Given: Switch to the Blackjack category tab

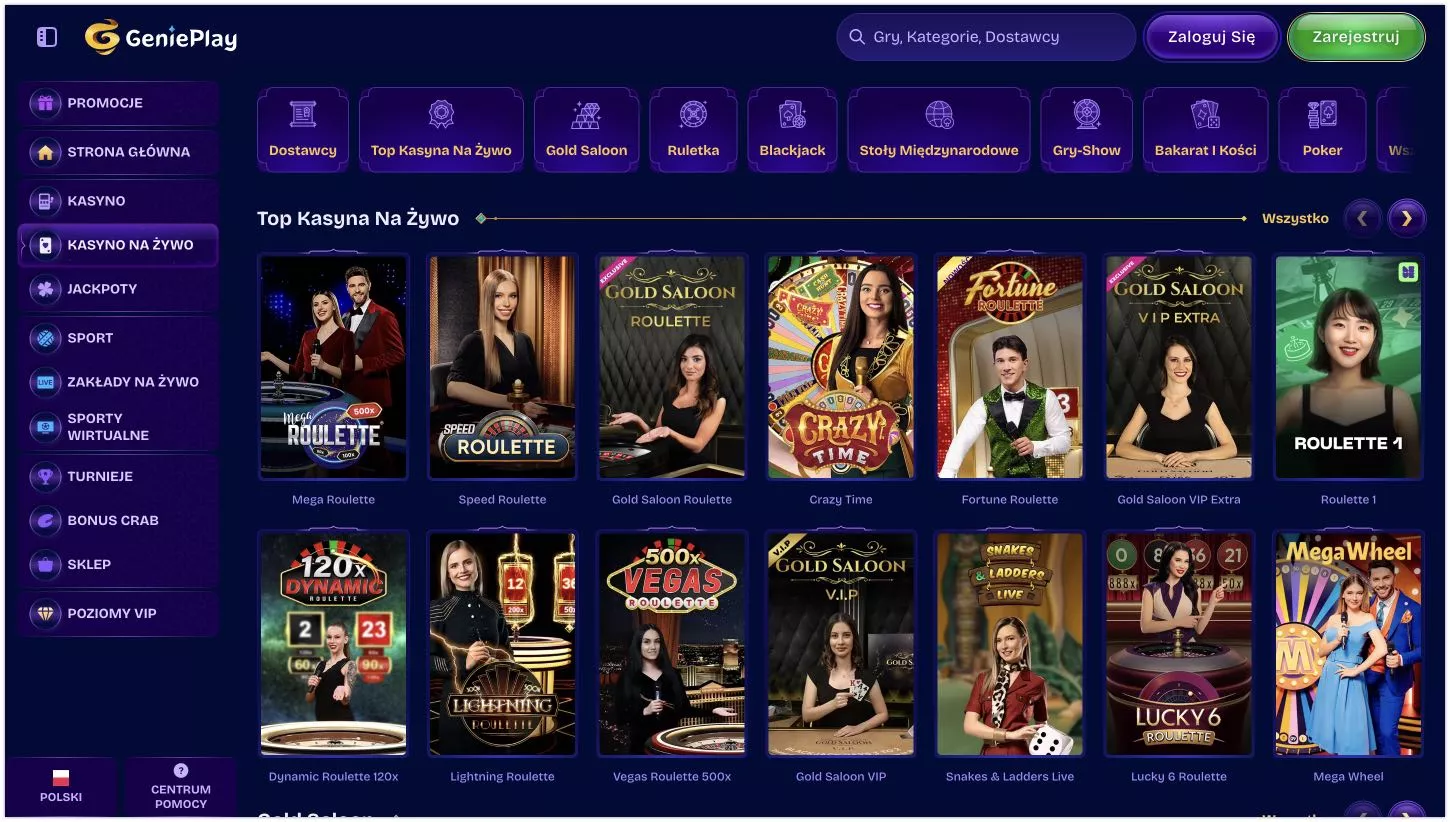Looking at the screenshot, I should pos(792,130).
